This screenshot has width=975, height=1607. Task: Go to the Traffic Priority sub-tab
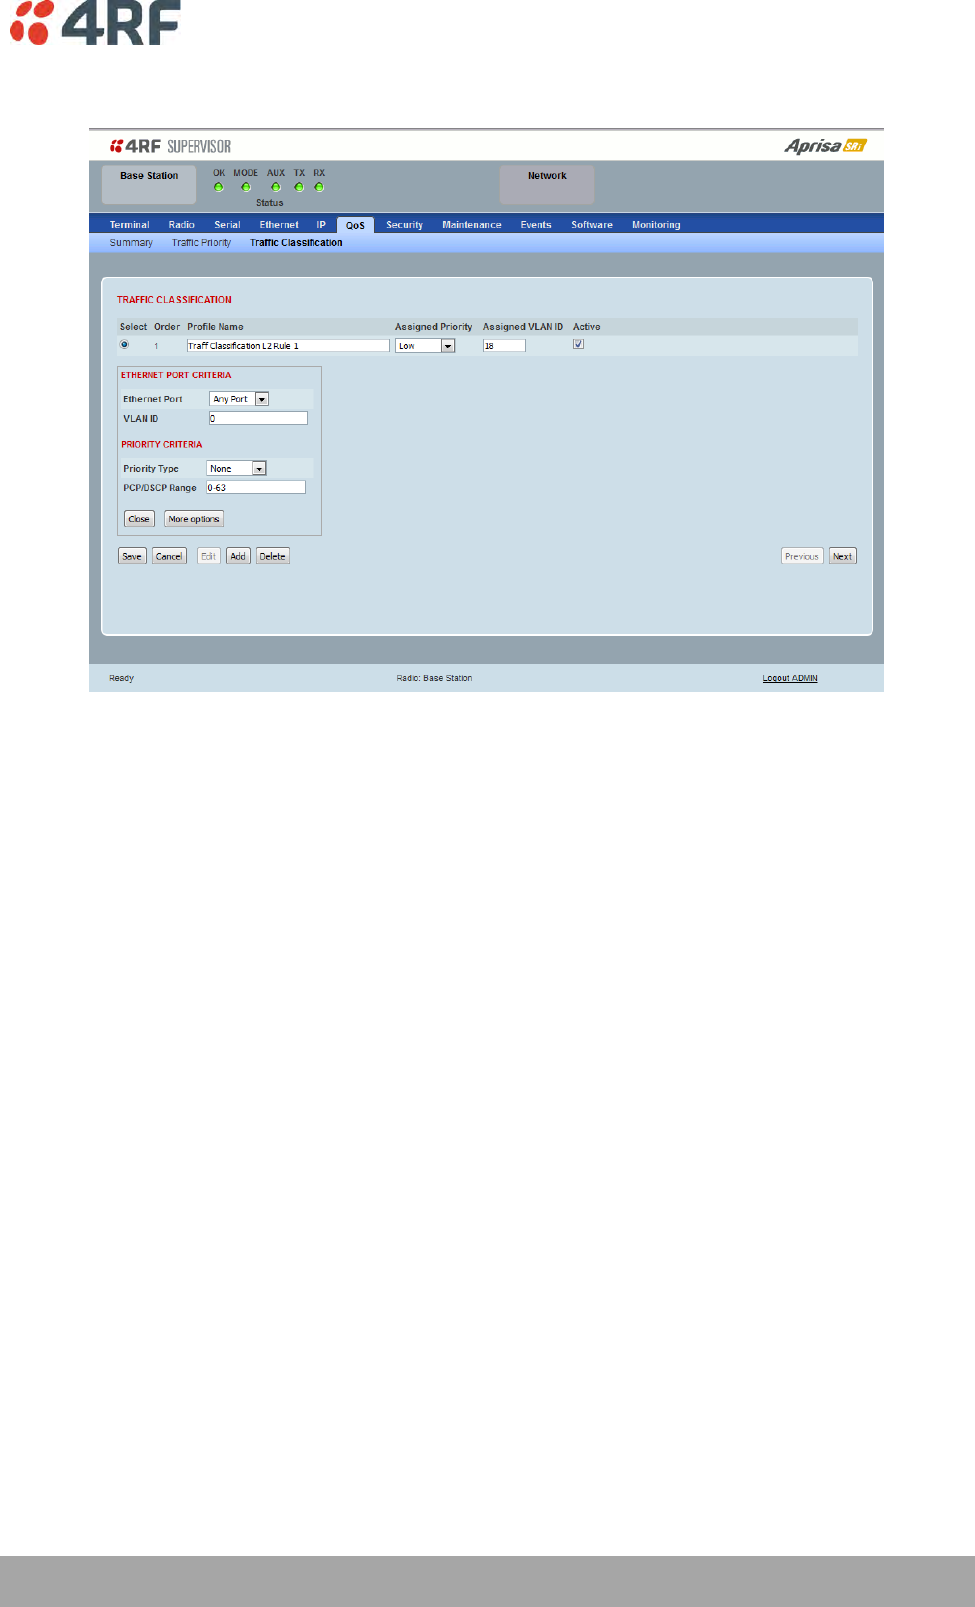coord(201,243)
